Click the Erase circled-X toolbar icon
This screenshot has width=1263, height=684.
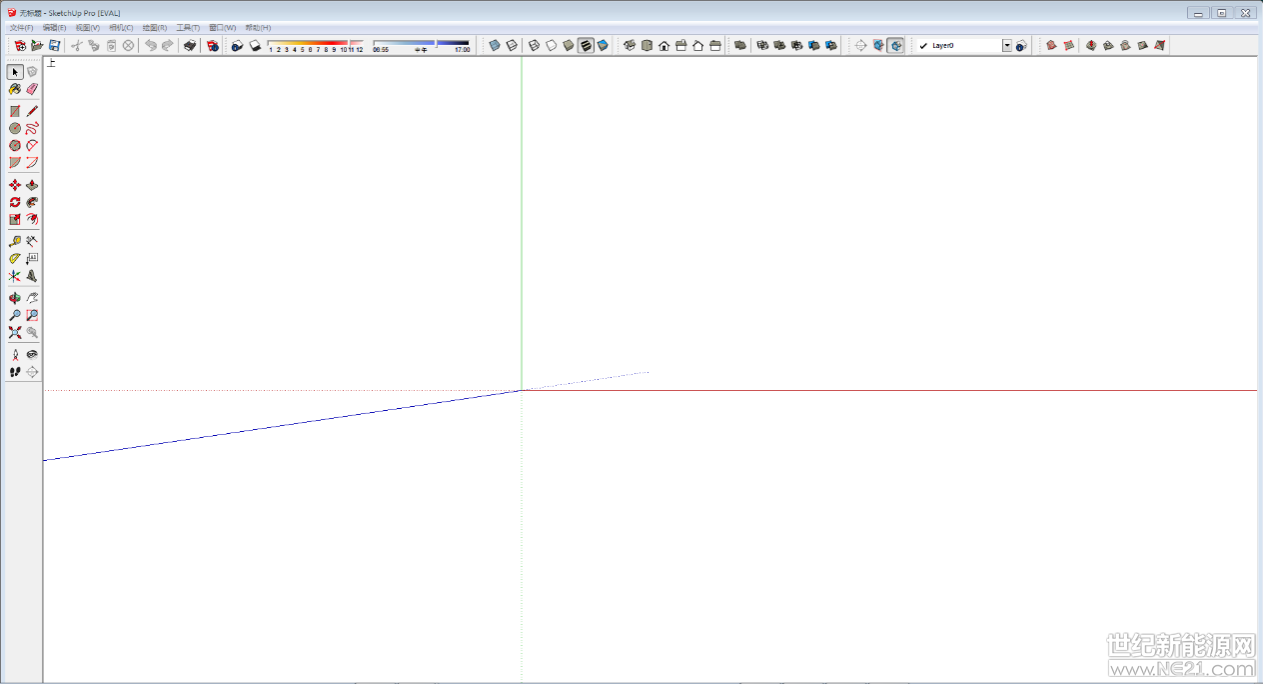point(128,45)
